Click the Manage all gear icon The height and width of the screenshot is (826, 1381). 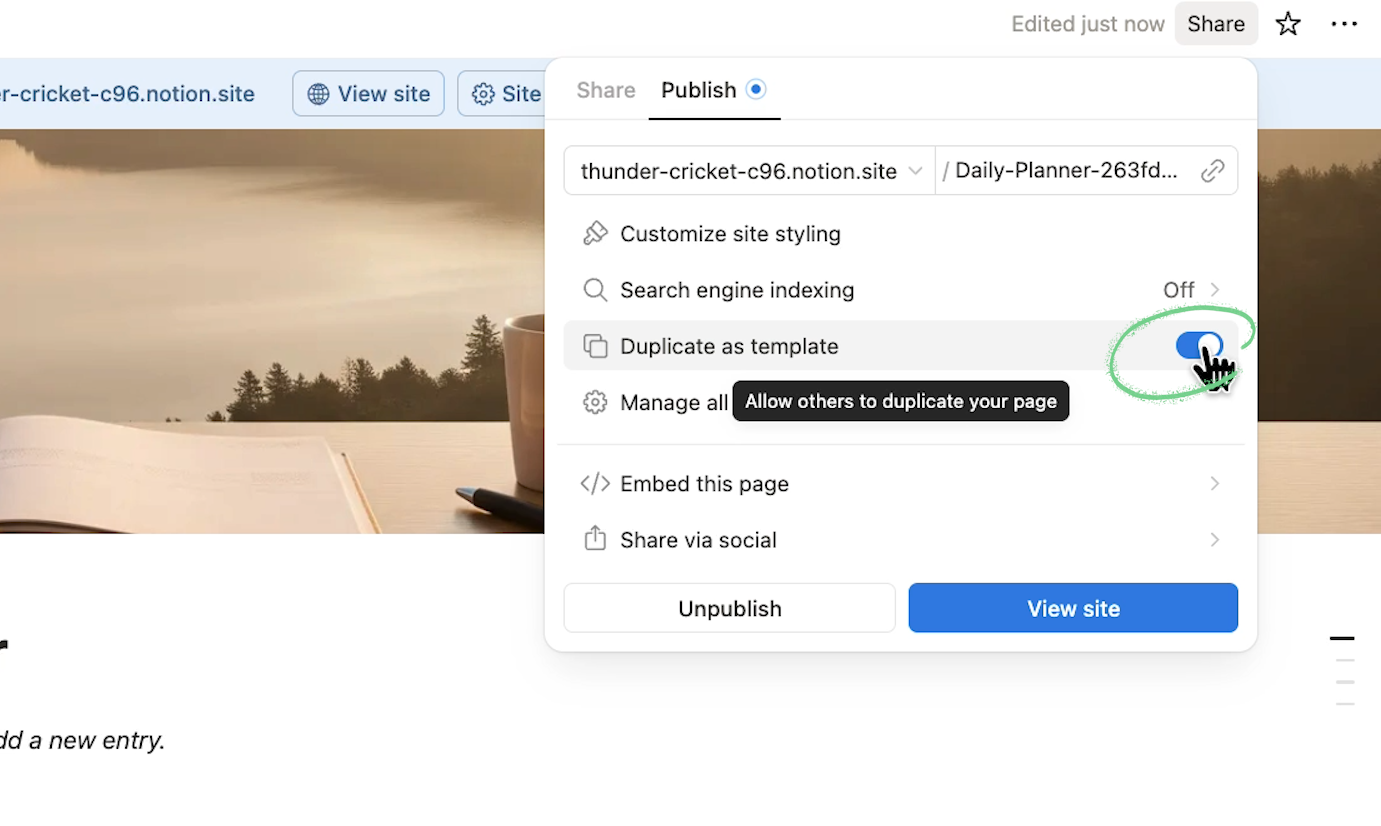click(595, 402)
